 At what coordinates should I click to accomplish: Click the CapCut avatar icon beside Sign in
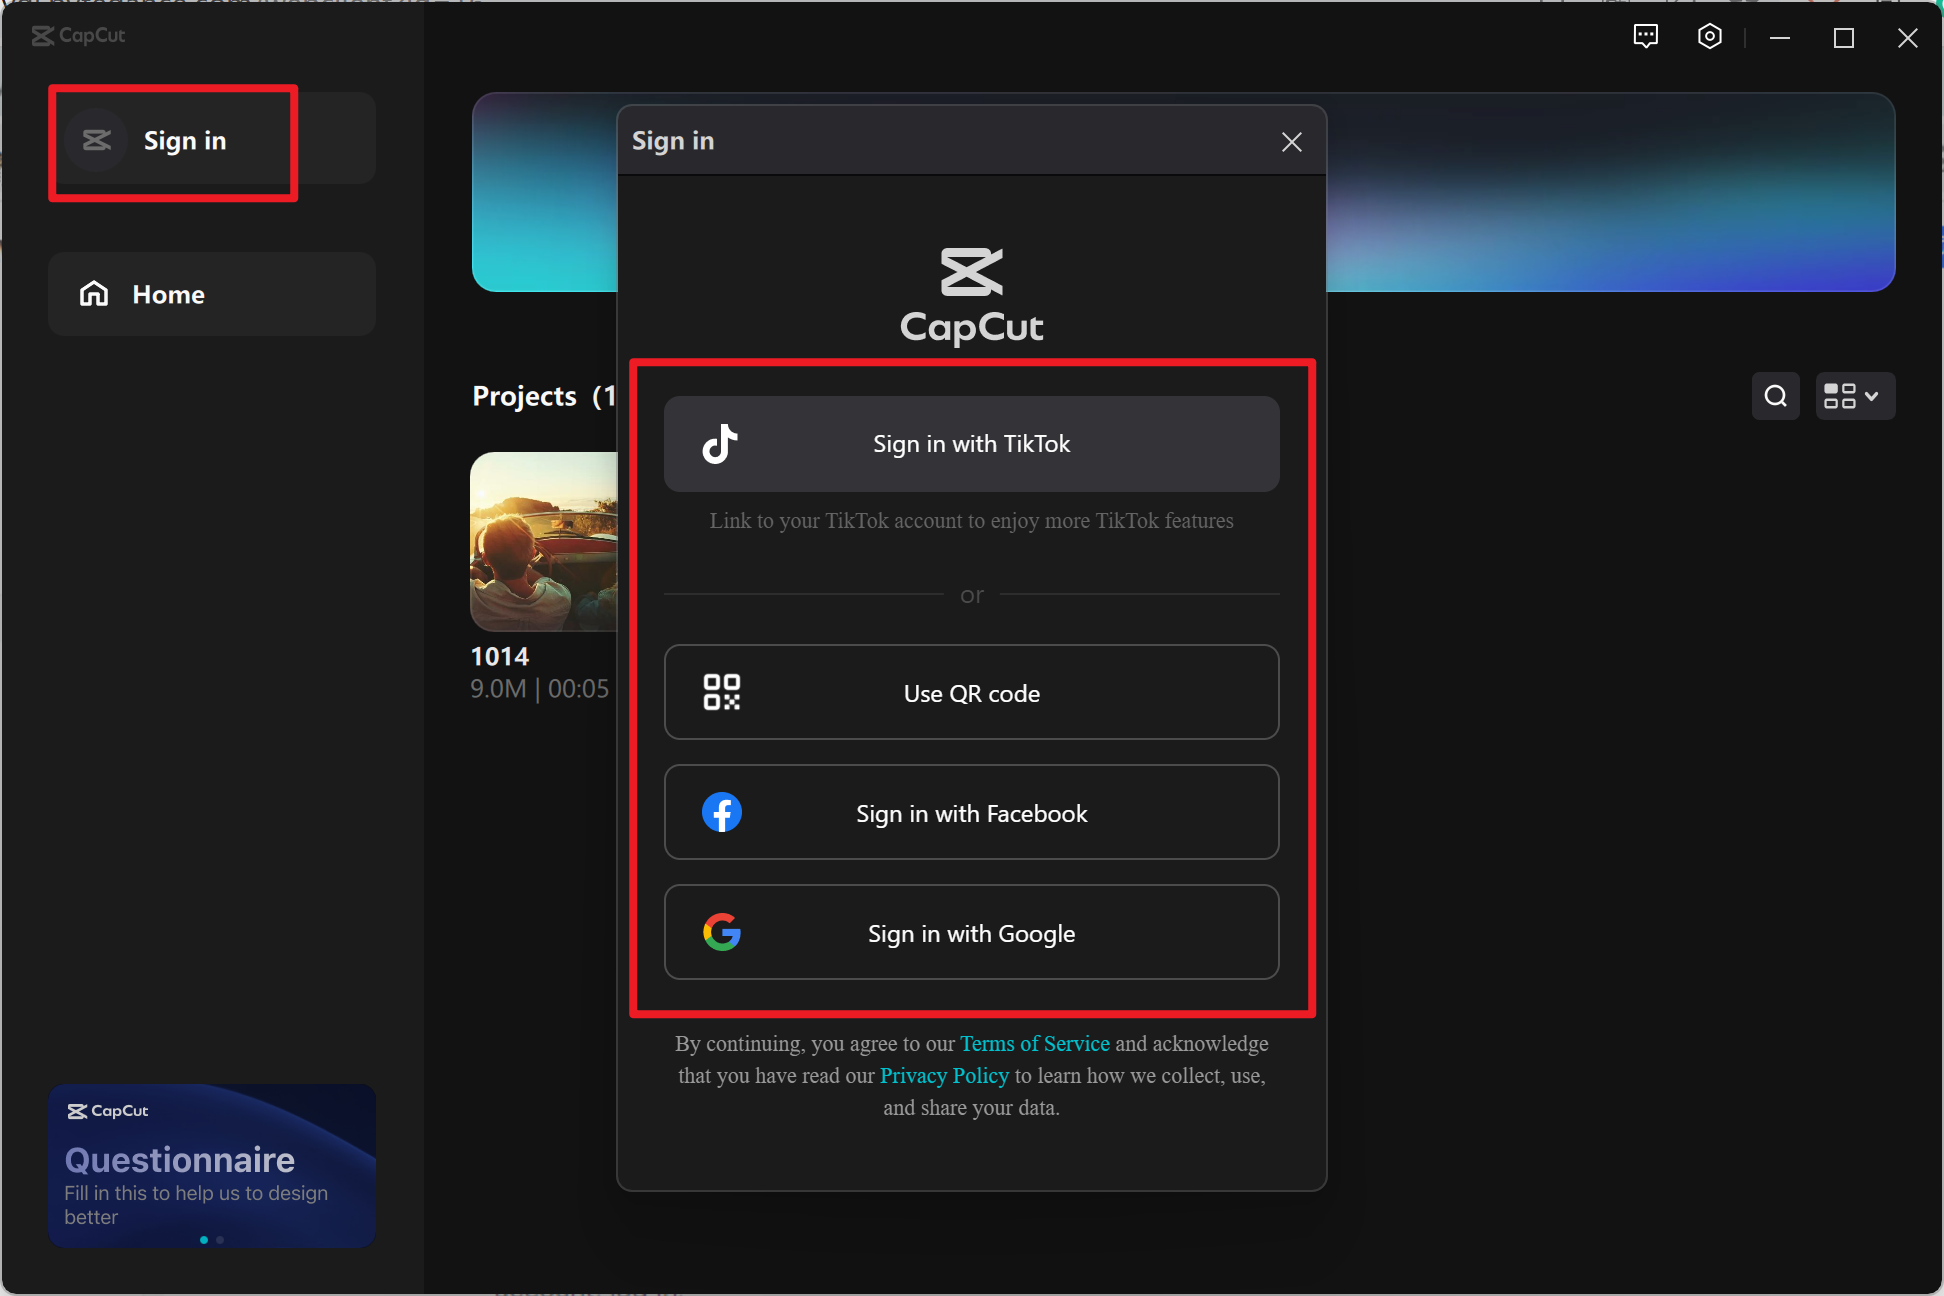[97, 140]
